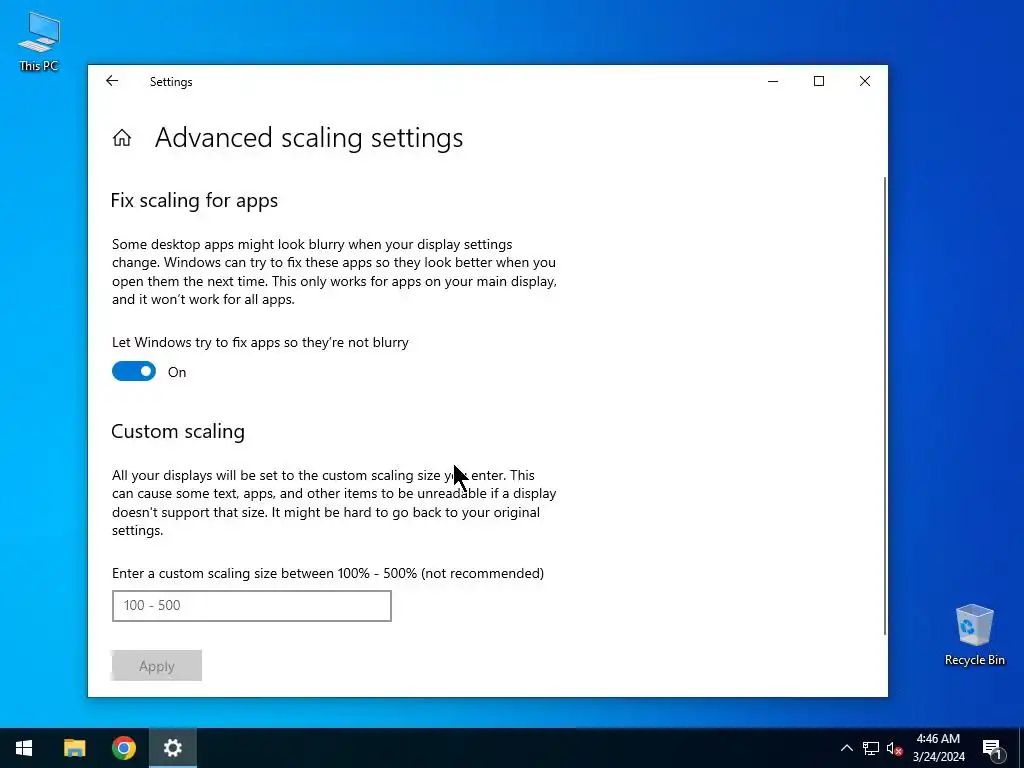1024x768 pixels.
Task: Click the muted volume tray icon
Action: 895,748
